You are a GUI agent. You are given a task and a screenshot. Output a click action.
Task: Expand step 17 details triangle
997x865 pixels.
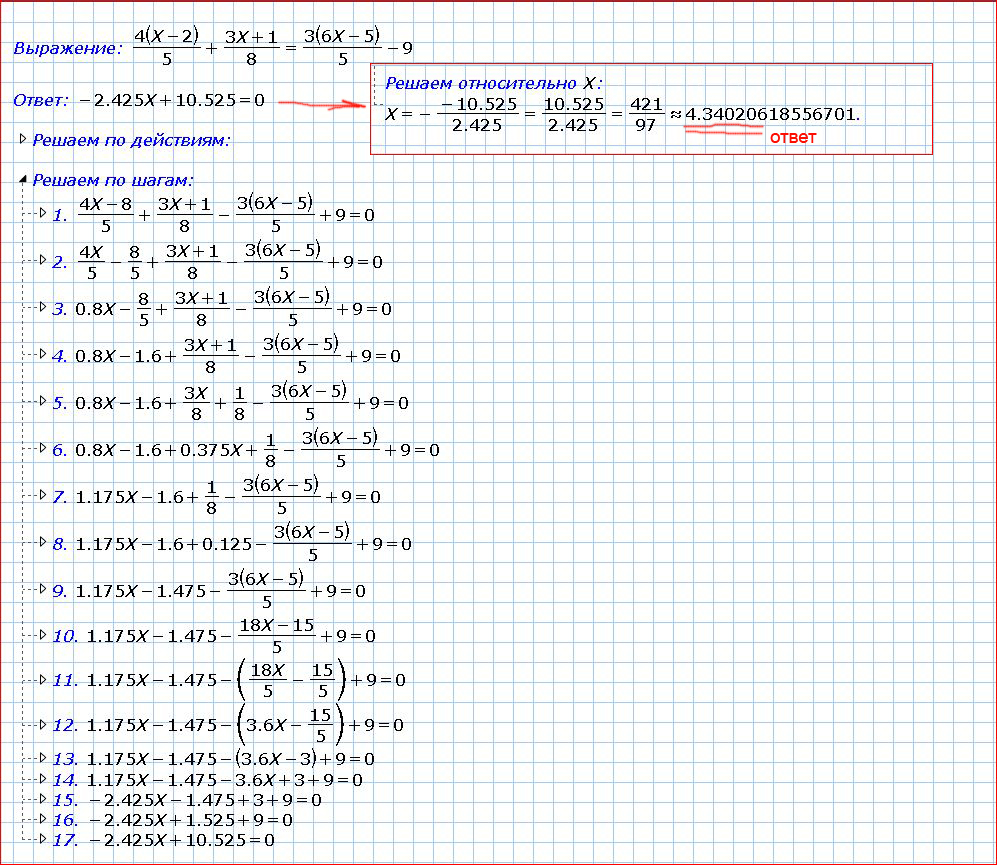point(43,839)
